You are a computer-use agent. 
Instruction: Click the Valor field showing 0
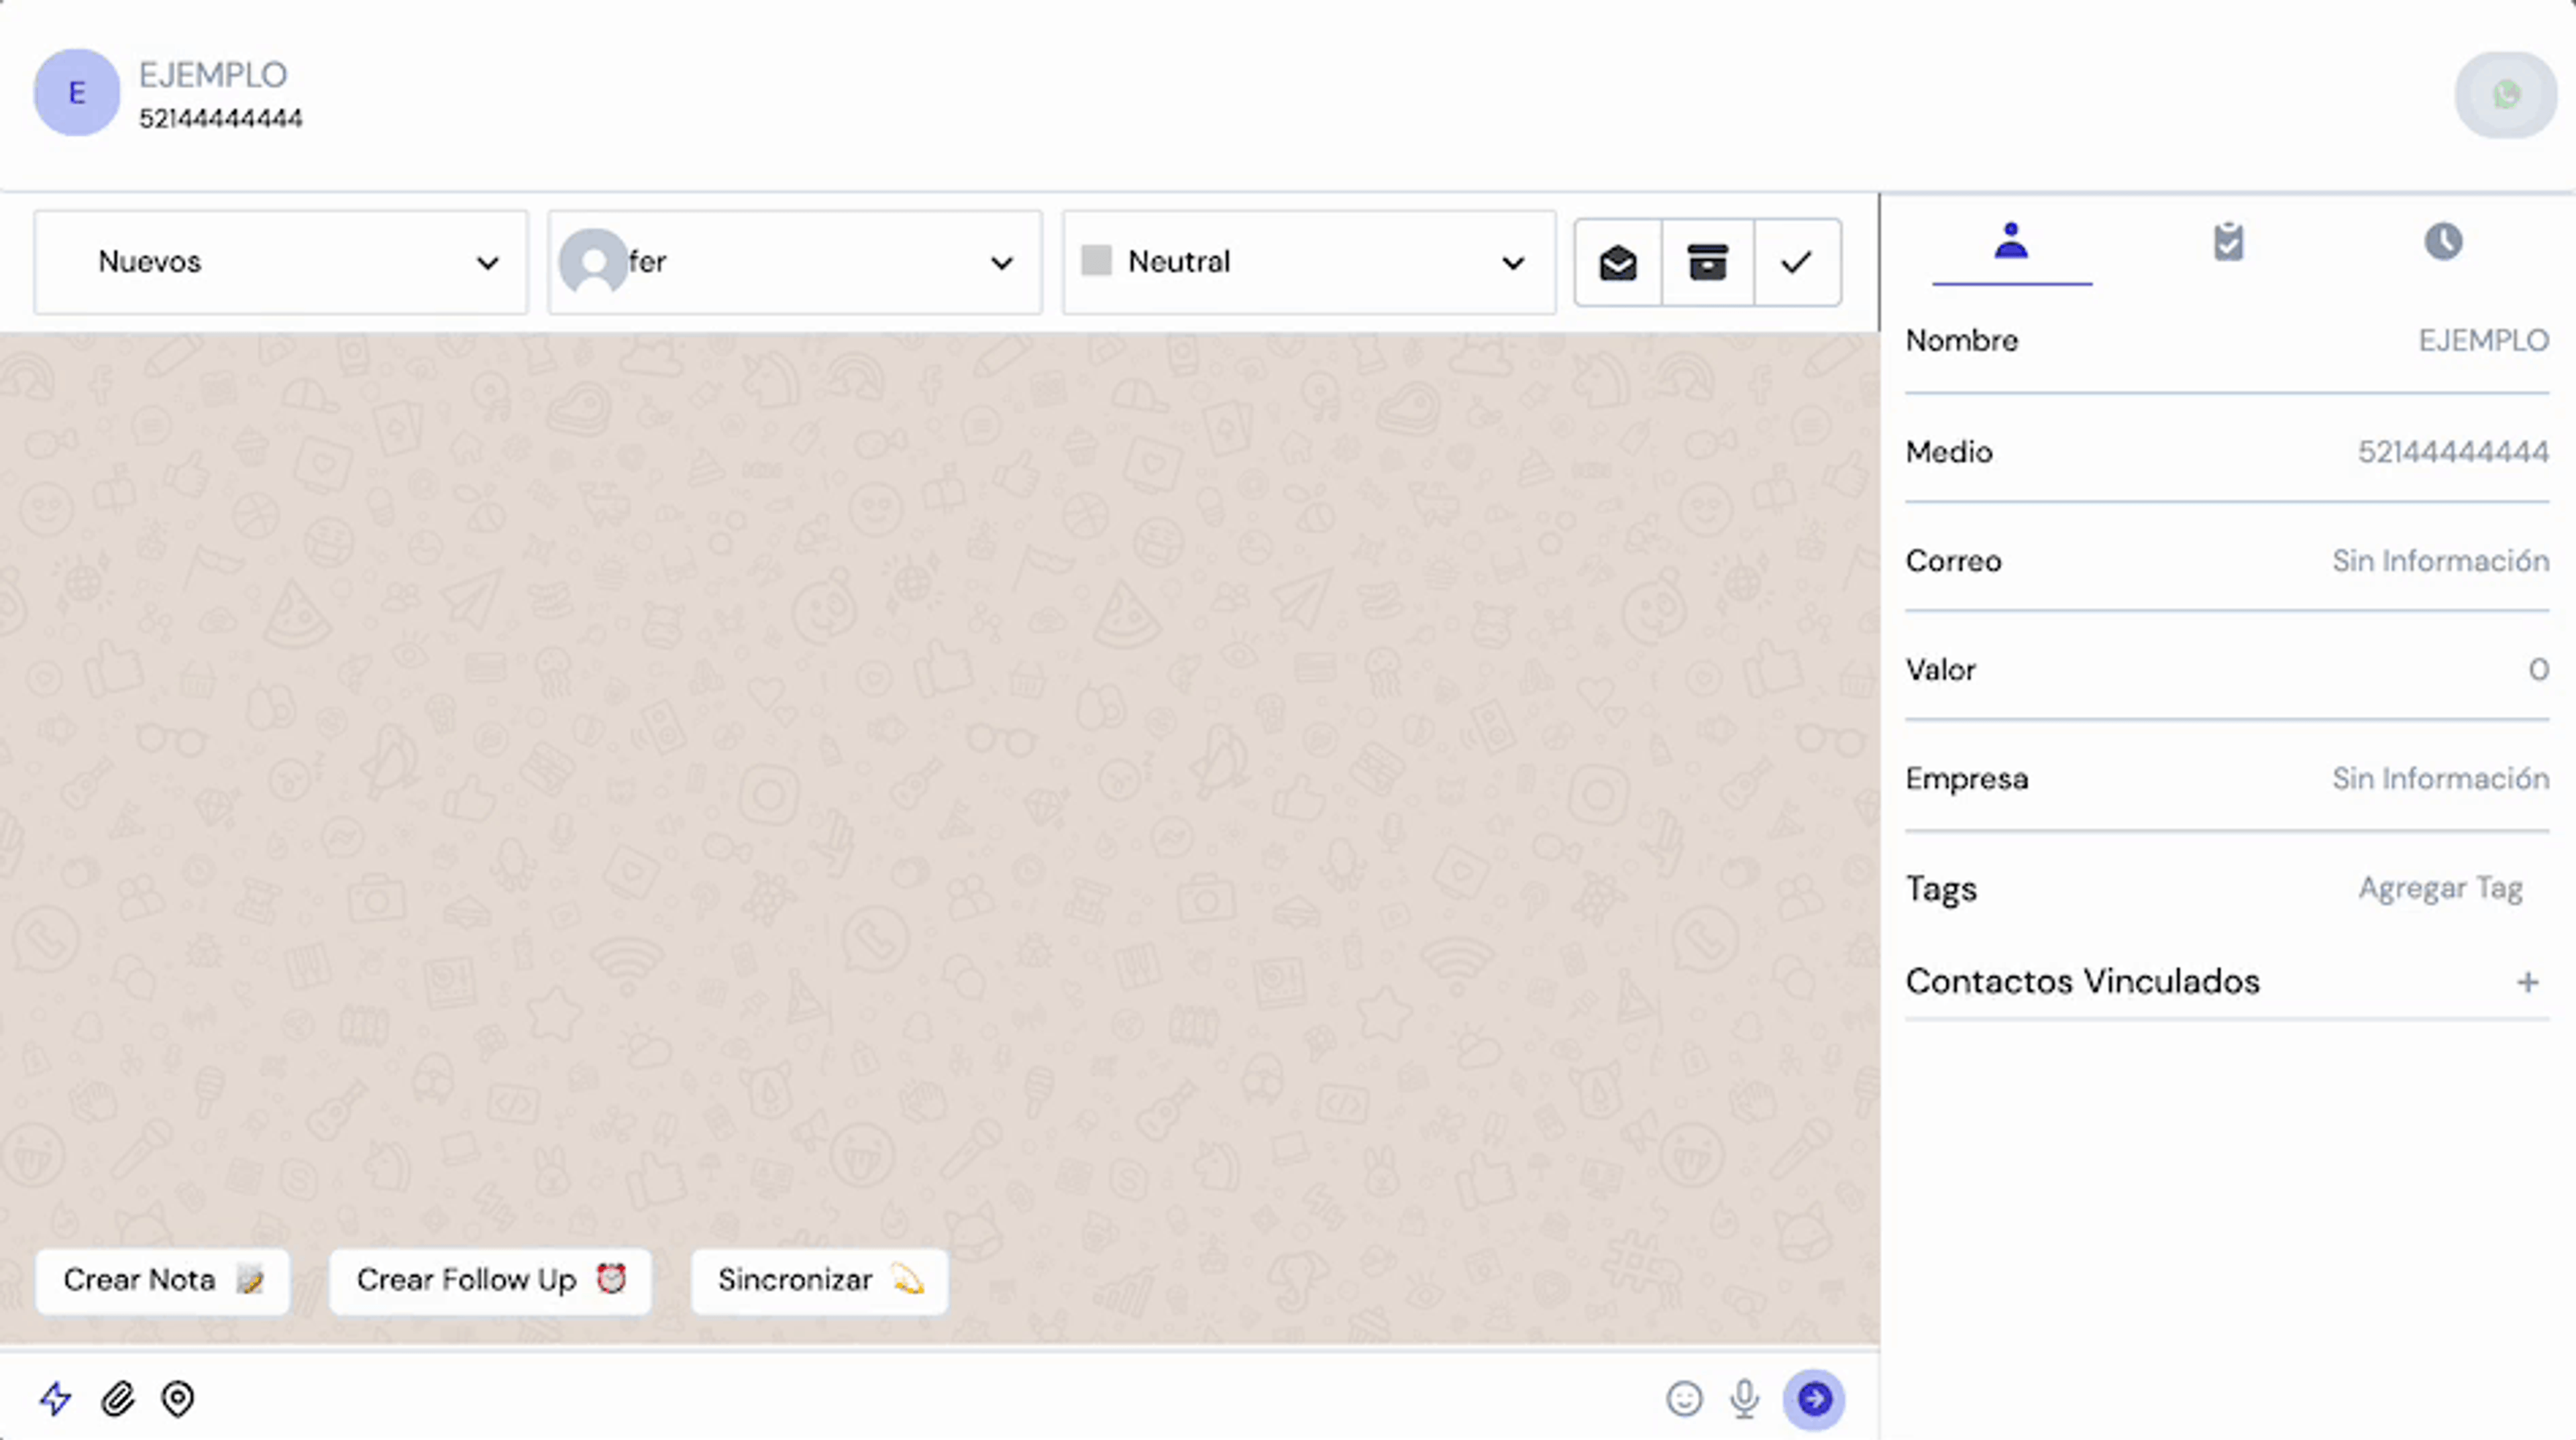(2538, 670)
